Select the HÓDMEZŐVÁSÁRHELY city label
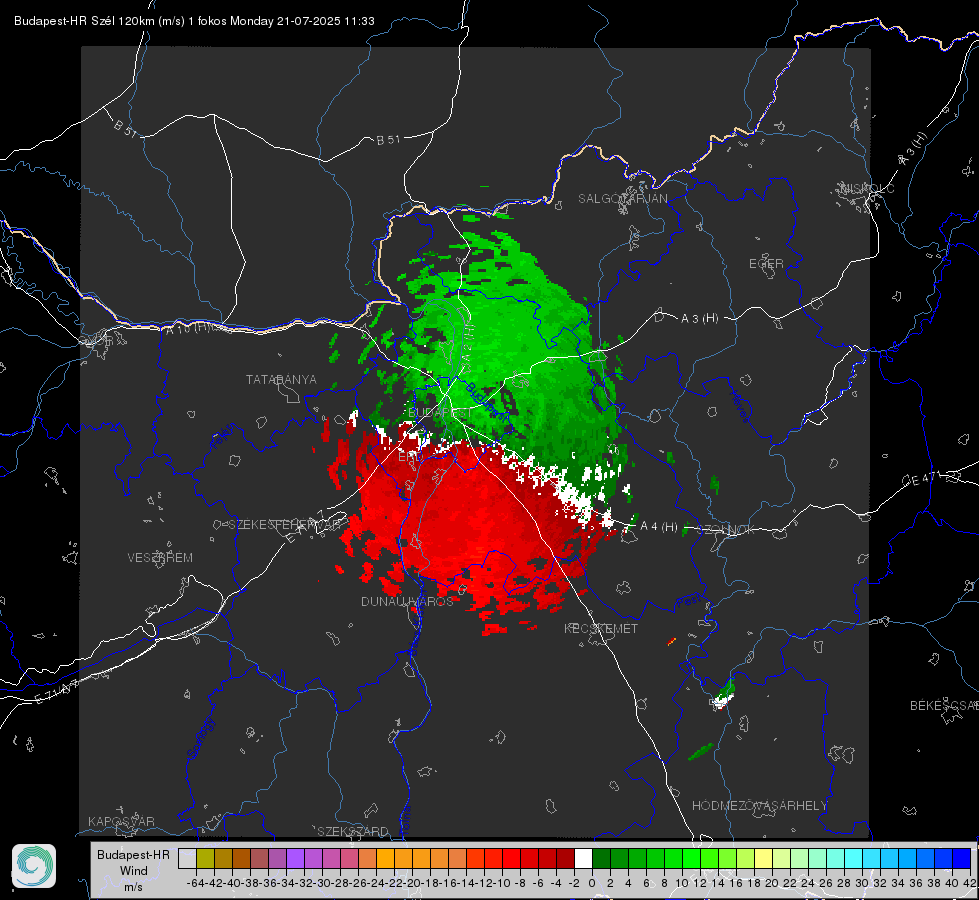 (x=759, y=806)
